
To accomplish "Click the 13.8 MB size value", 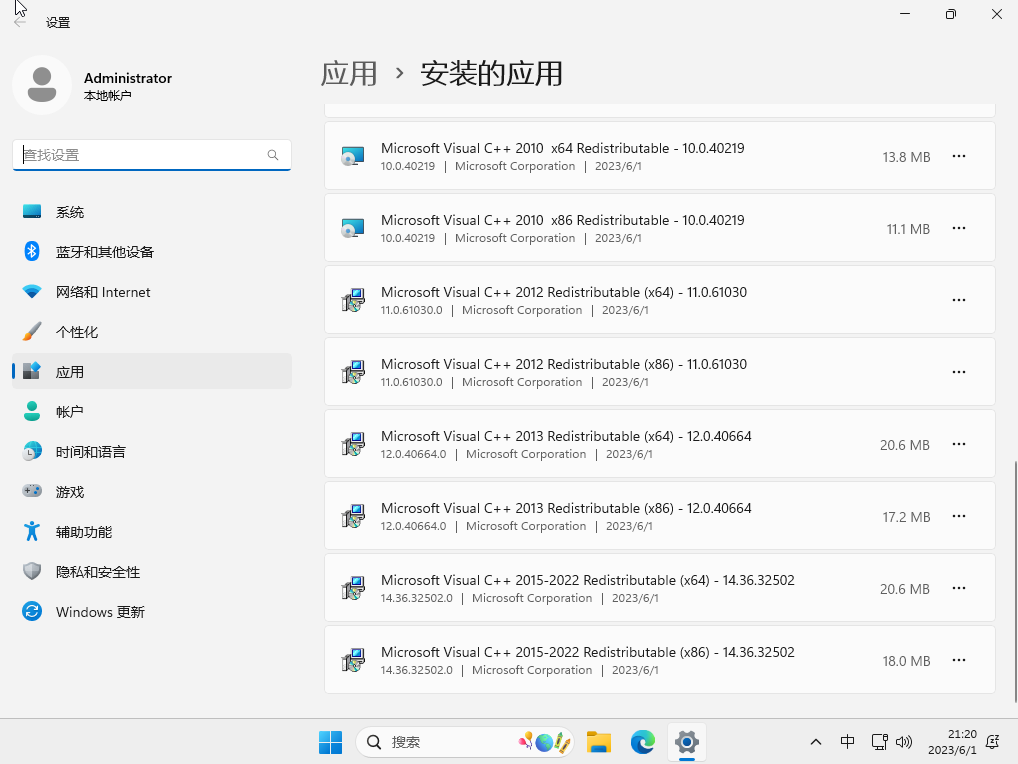I will [x=906, y=157].
